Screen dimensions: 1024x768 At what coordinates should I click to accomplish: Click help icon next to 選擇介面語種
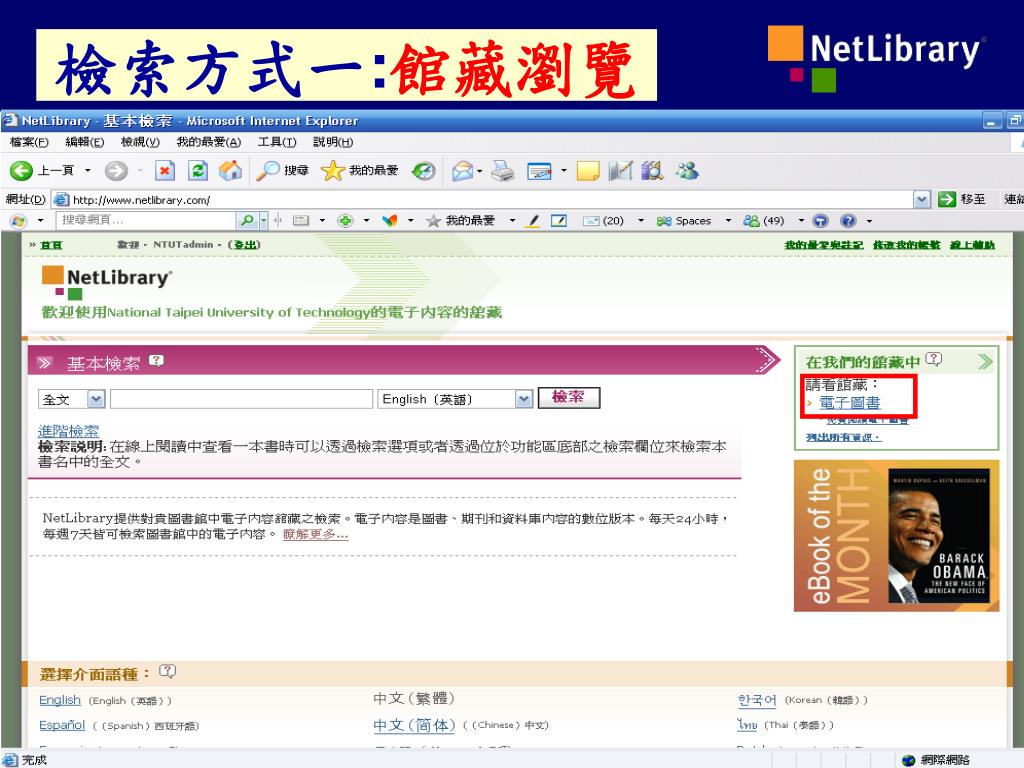click(168, 671)
